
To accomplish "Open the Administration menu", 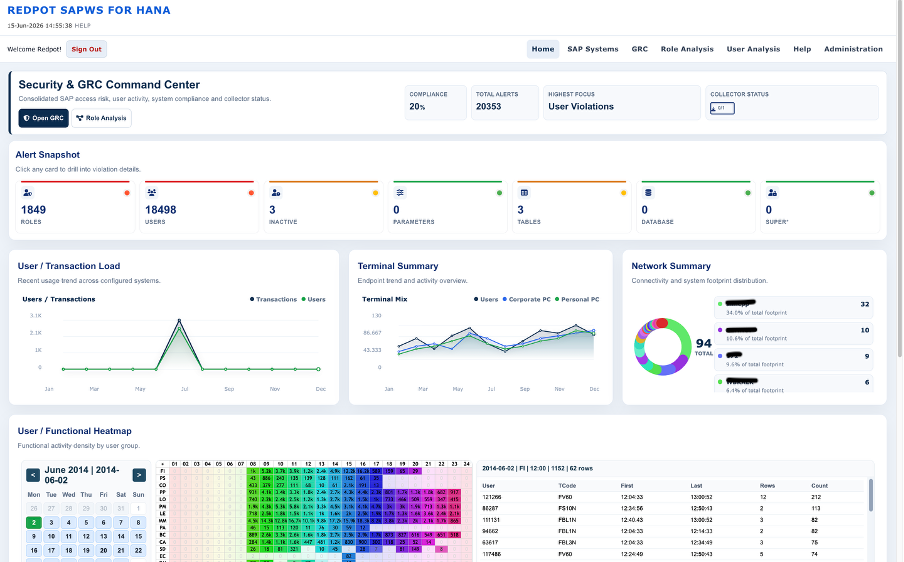I will 853,49.
